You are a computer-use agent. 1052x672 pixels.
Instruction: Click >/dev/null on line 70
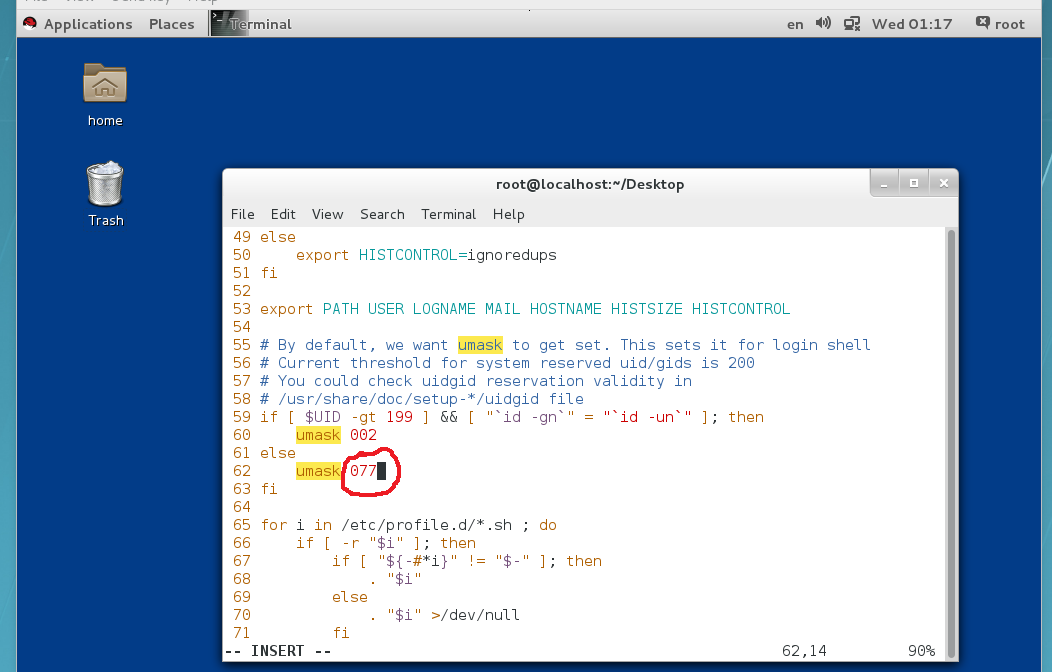click(x=475, y=614)
